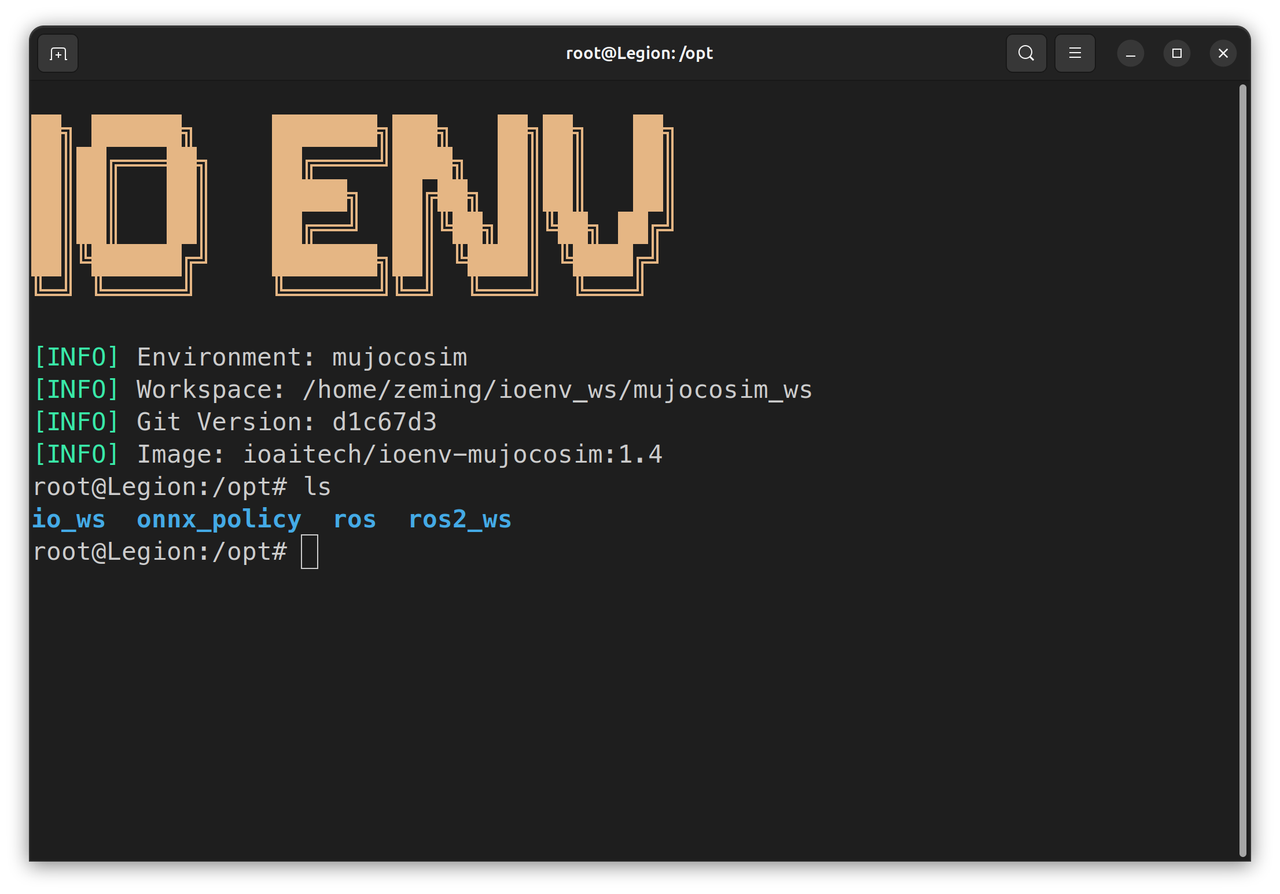This screenshot has height=894, width=1280.
Task: Place the cursor at the command prompt block
Action: [310, 552]
